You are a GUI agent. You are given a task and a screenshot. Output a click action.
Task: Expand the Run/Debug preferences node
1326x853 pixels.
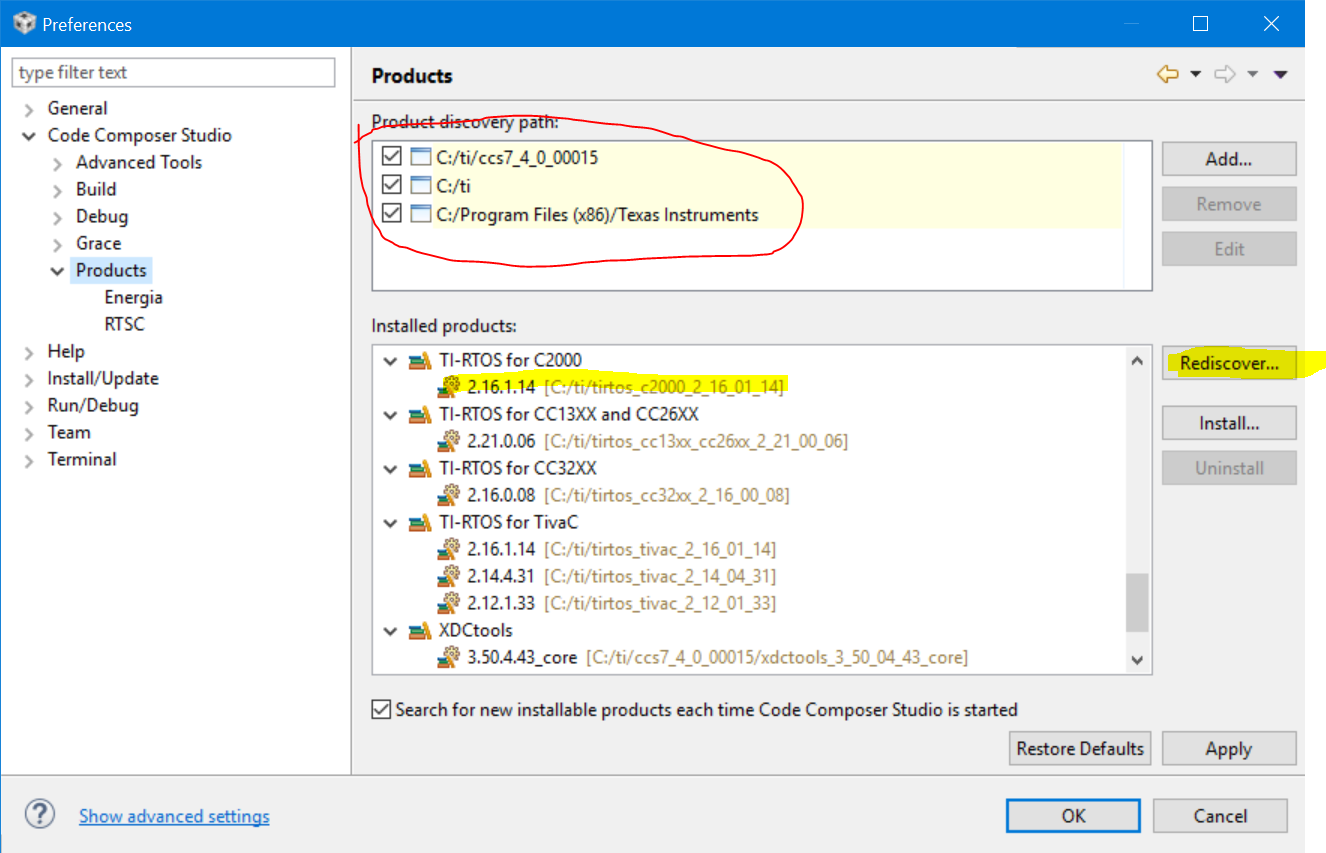29,406
